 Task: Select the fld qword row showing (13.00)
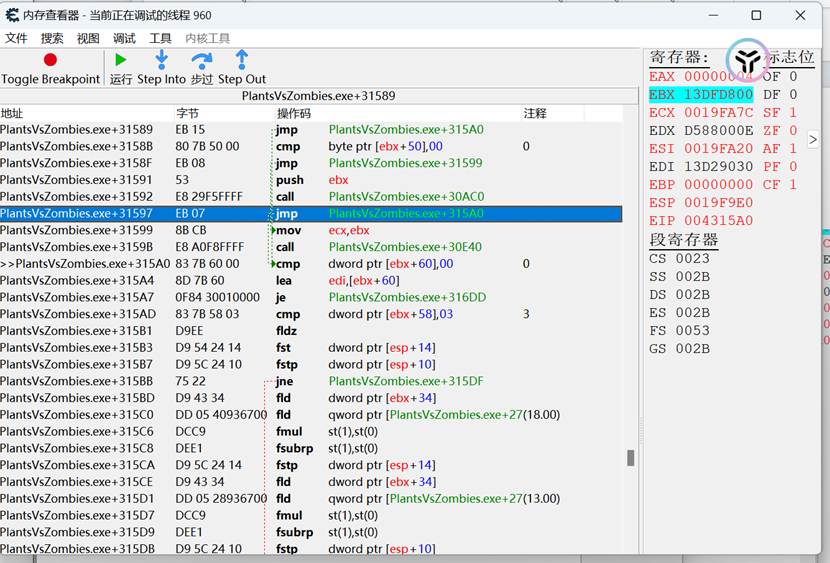[311, 498]
